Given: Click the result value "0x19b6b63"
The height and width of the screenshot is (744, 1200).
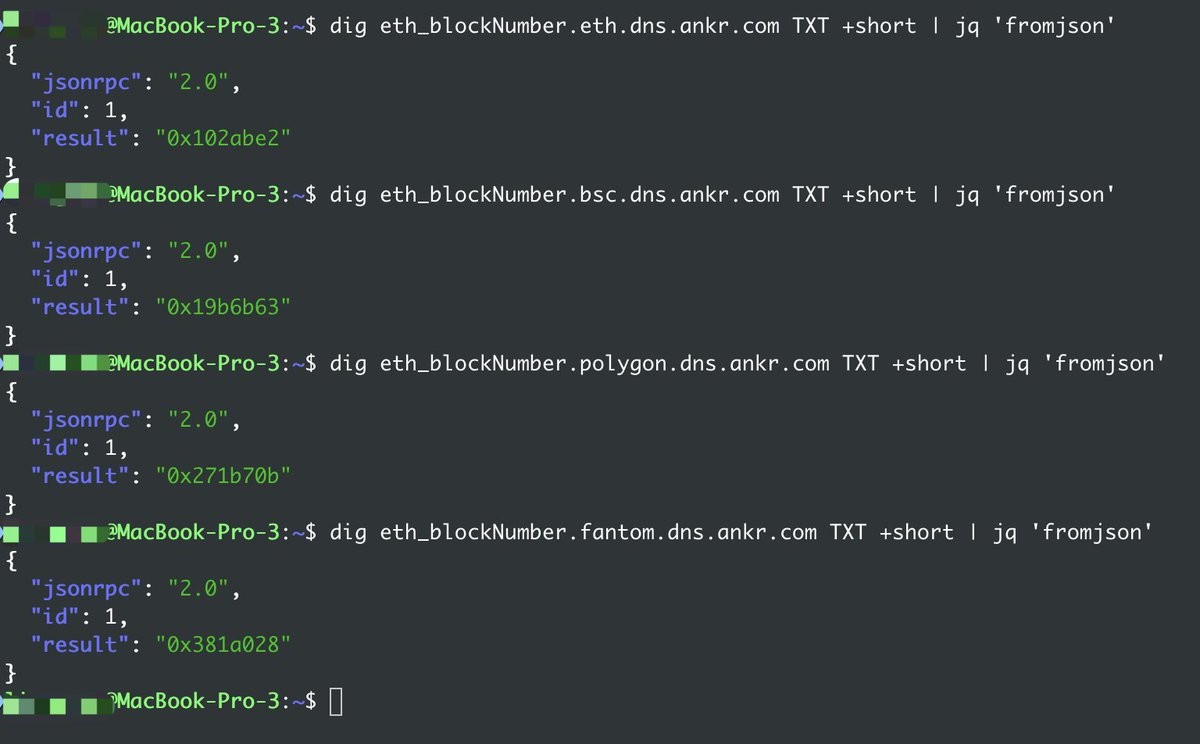Looking at the screenshot, I should tap(223, 308).
